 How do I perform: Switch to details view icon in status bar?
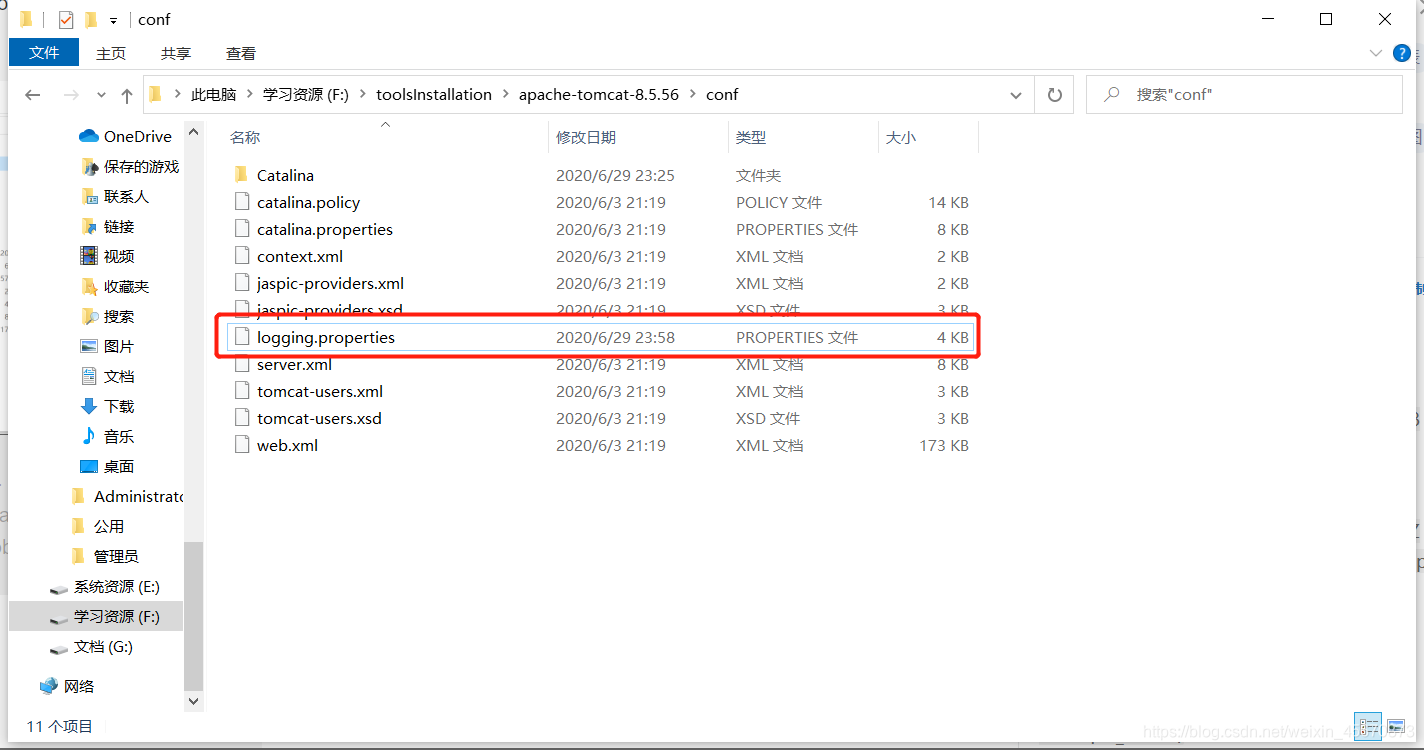pyautogui.click(x=1367, y=726)
